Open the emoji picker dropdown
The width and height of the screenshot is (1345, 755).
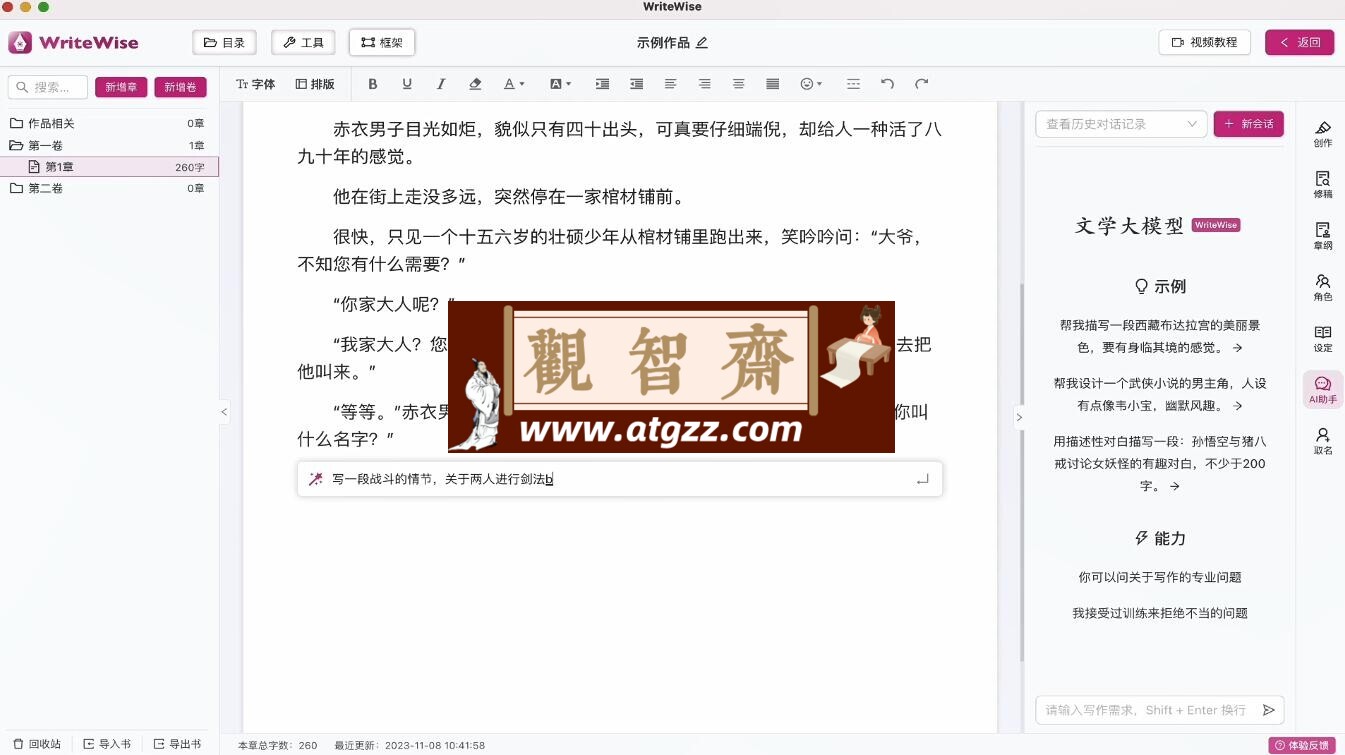(x=811, y=84)
